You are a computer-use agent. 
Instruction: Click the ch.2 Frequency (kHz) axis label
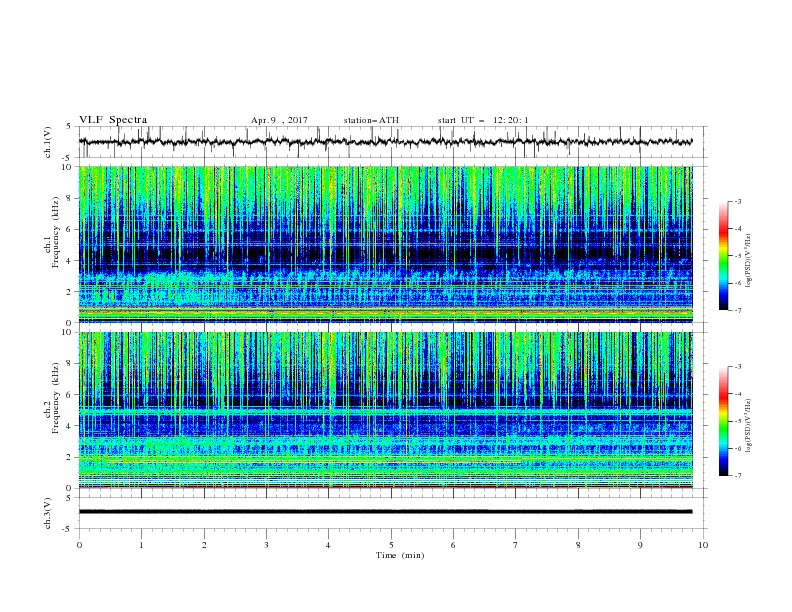(52, 398)
